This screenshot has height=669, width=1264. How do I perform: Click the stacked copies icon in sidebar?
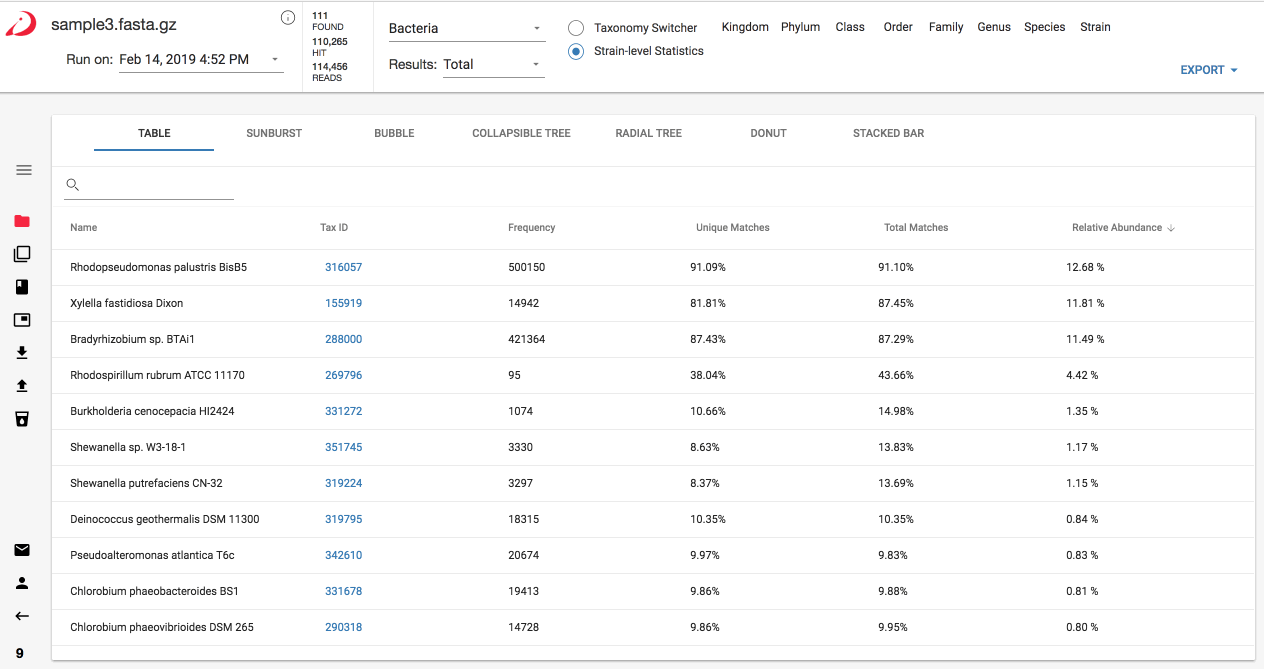[22, 254]
